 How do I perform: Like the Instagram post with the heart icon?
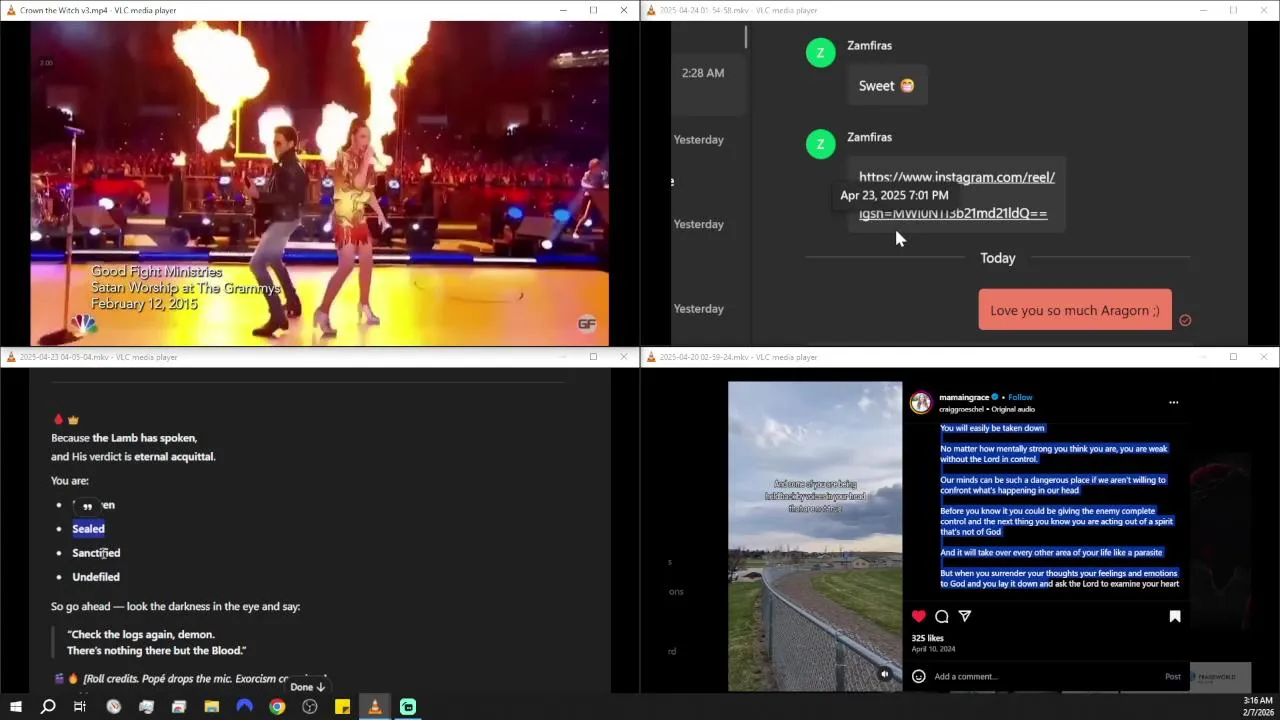click(918, 616)
